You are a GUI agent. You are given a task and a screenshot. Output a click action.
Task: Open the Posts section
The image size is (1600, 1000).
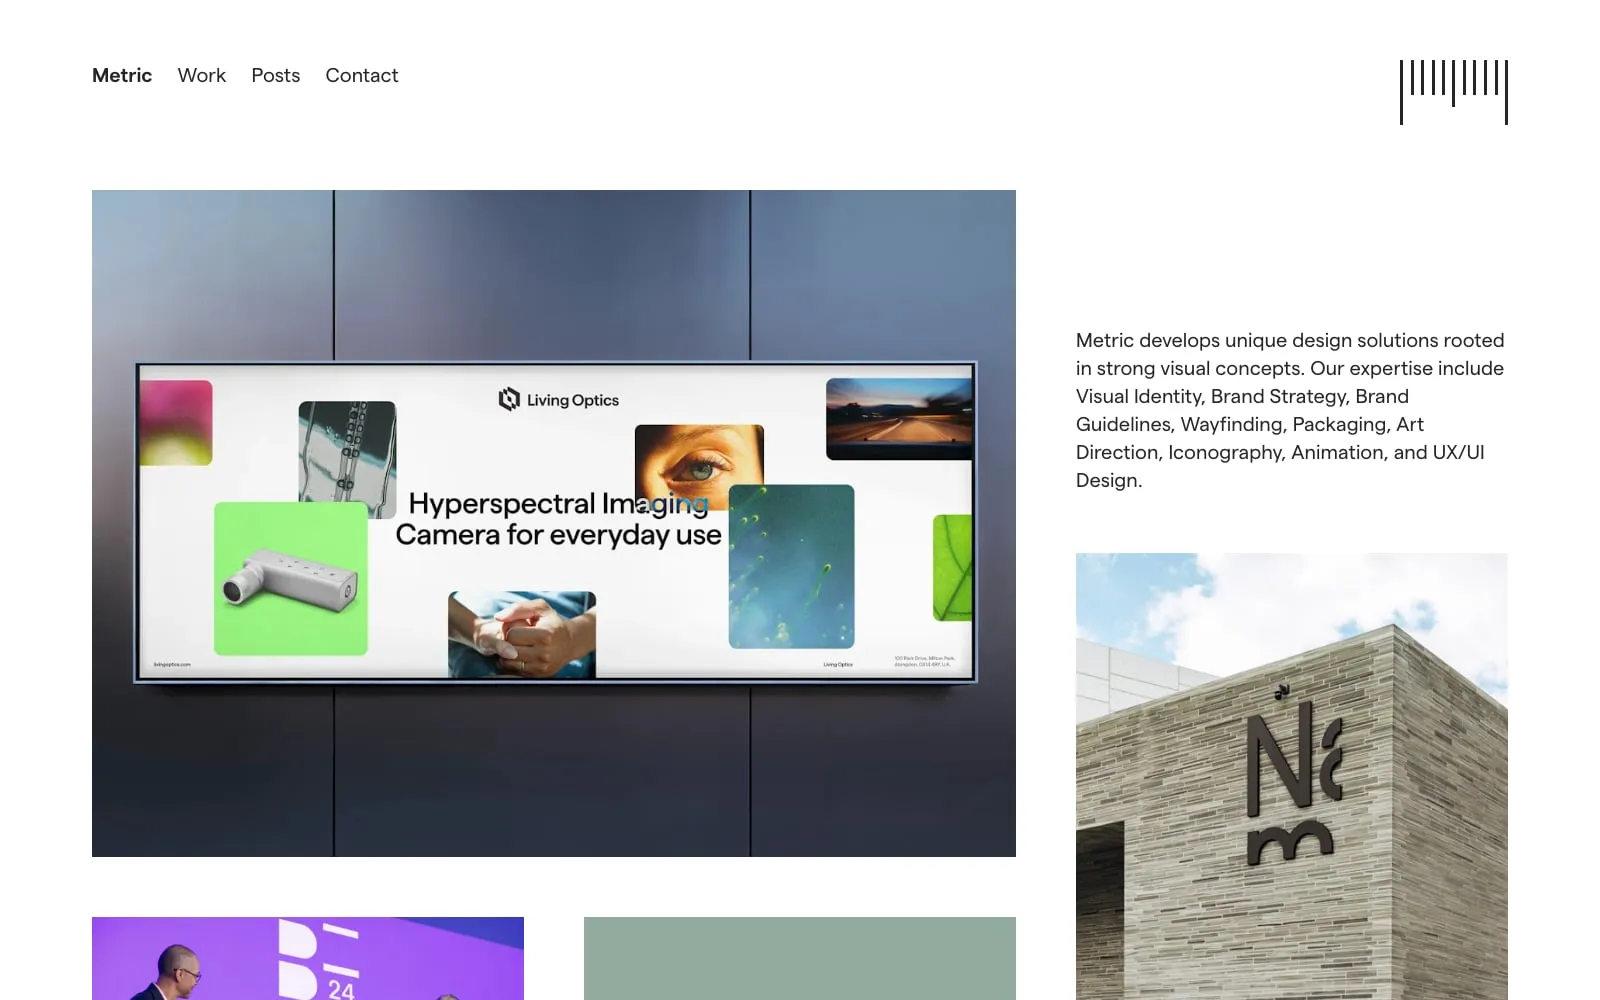tap(276, 75)
